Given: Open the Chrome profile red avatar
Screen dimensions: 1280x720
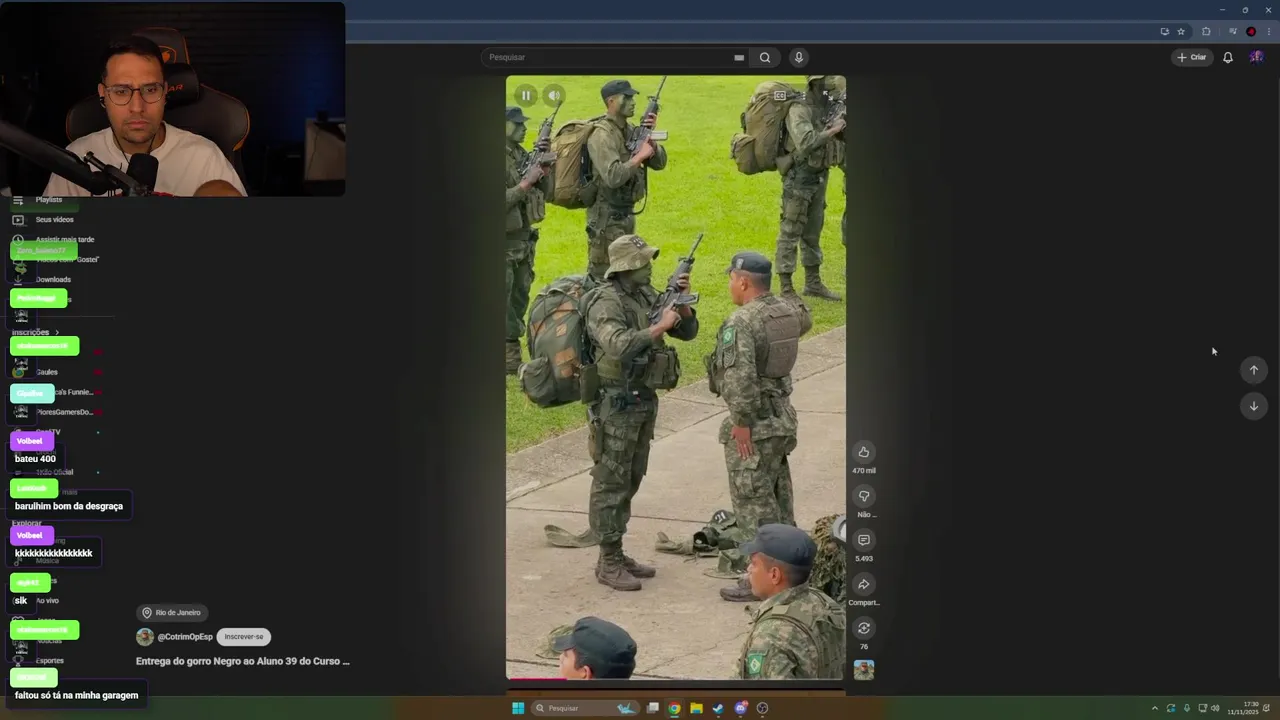Looking at the screenshot, I should pyautogui.click(x=1251, y=31).
